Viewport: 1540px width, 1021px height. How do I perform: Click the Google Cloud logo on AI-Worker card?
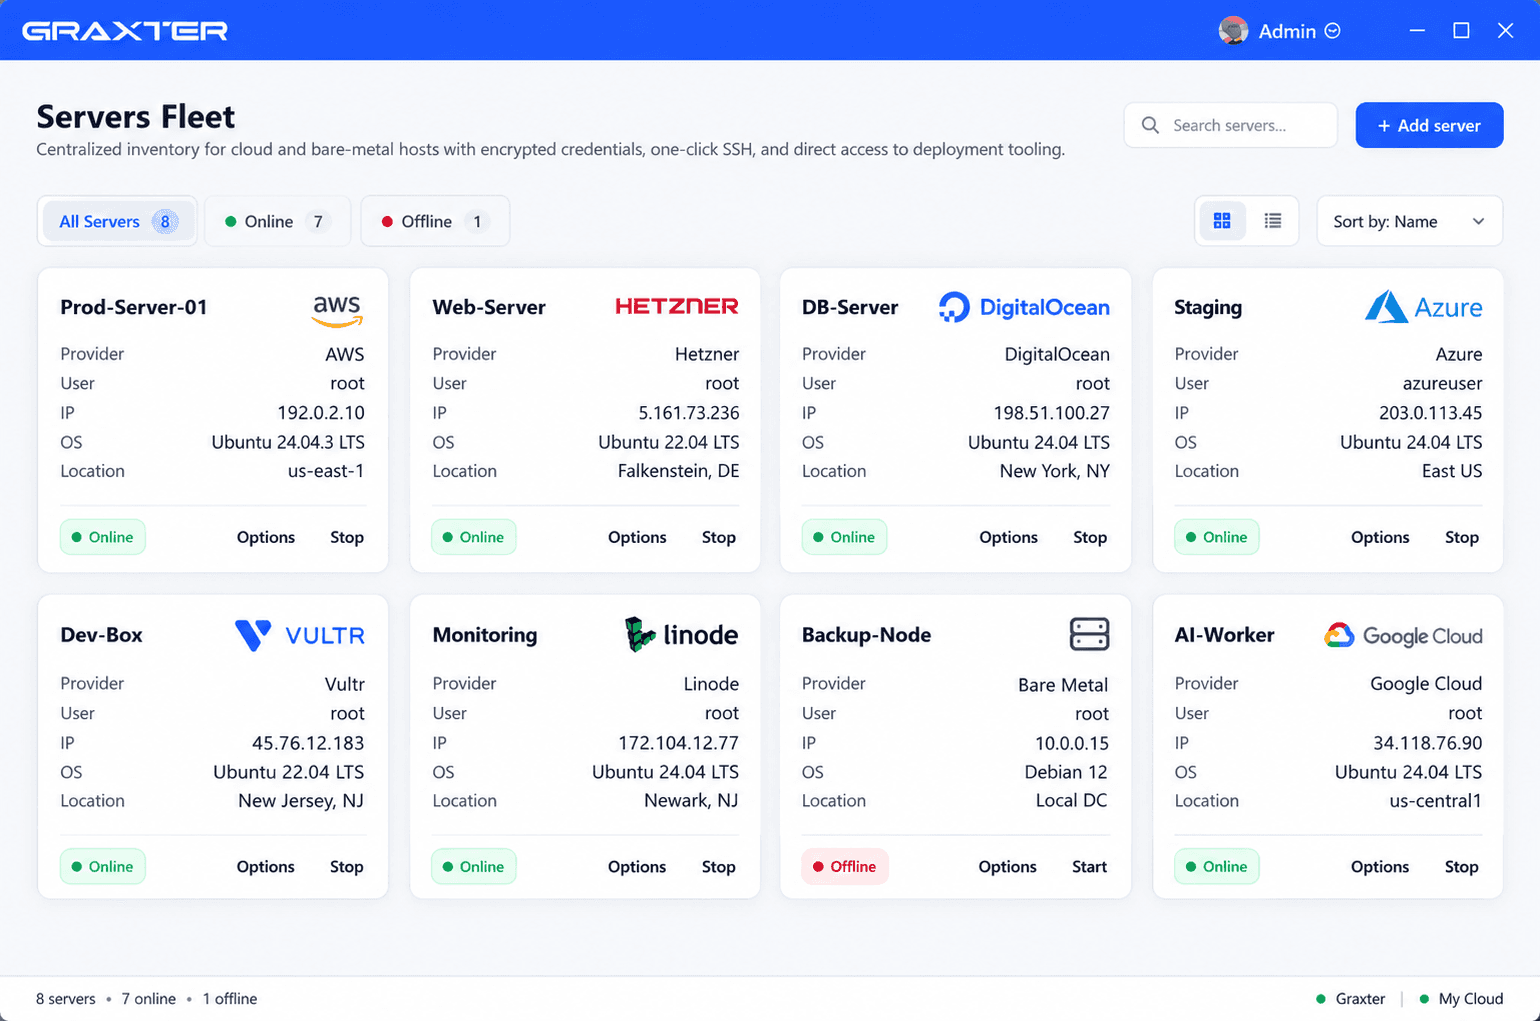1403,636
